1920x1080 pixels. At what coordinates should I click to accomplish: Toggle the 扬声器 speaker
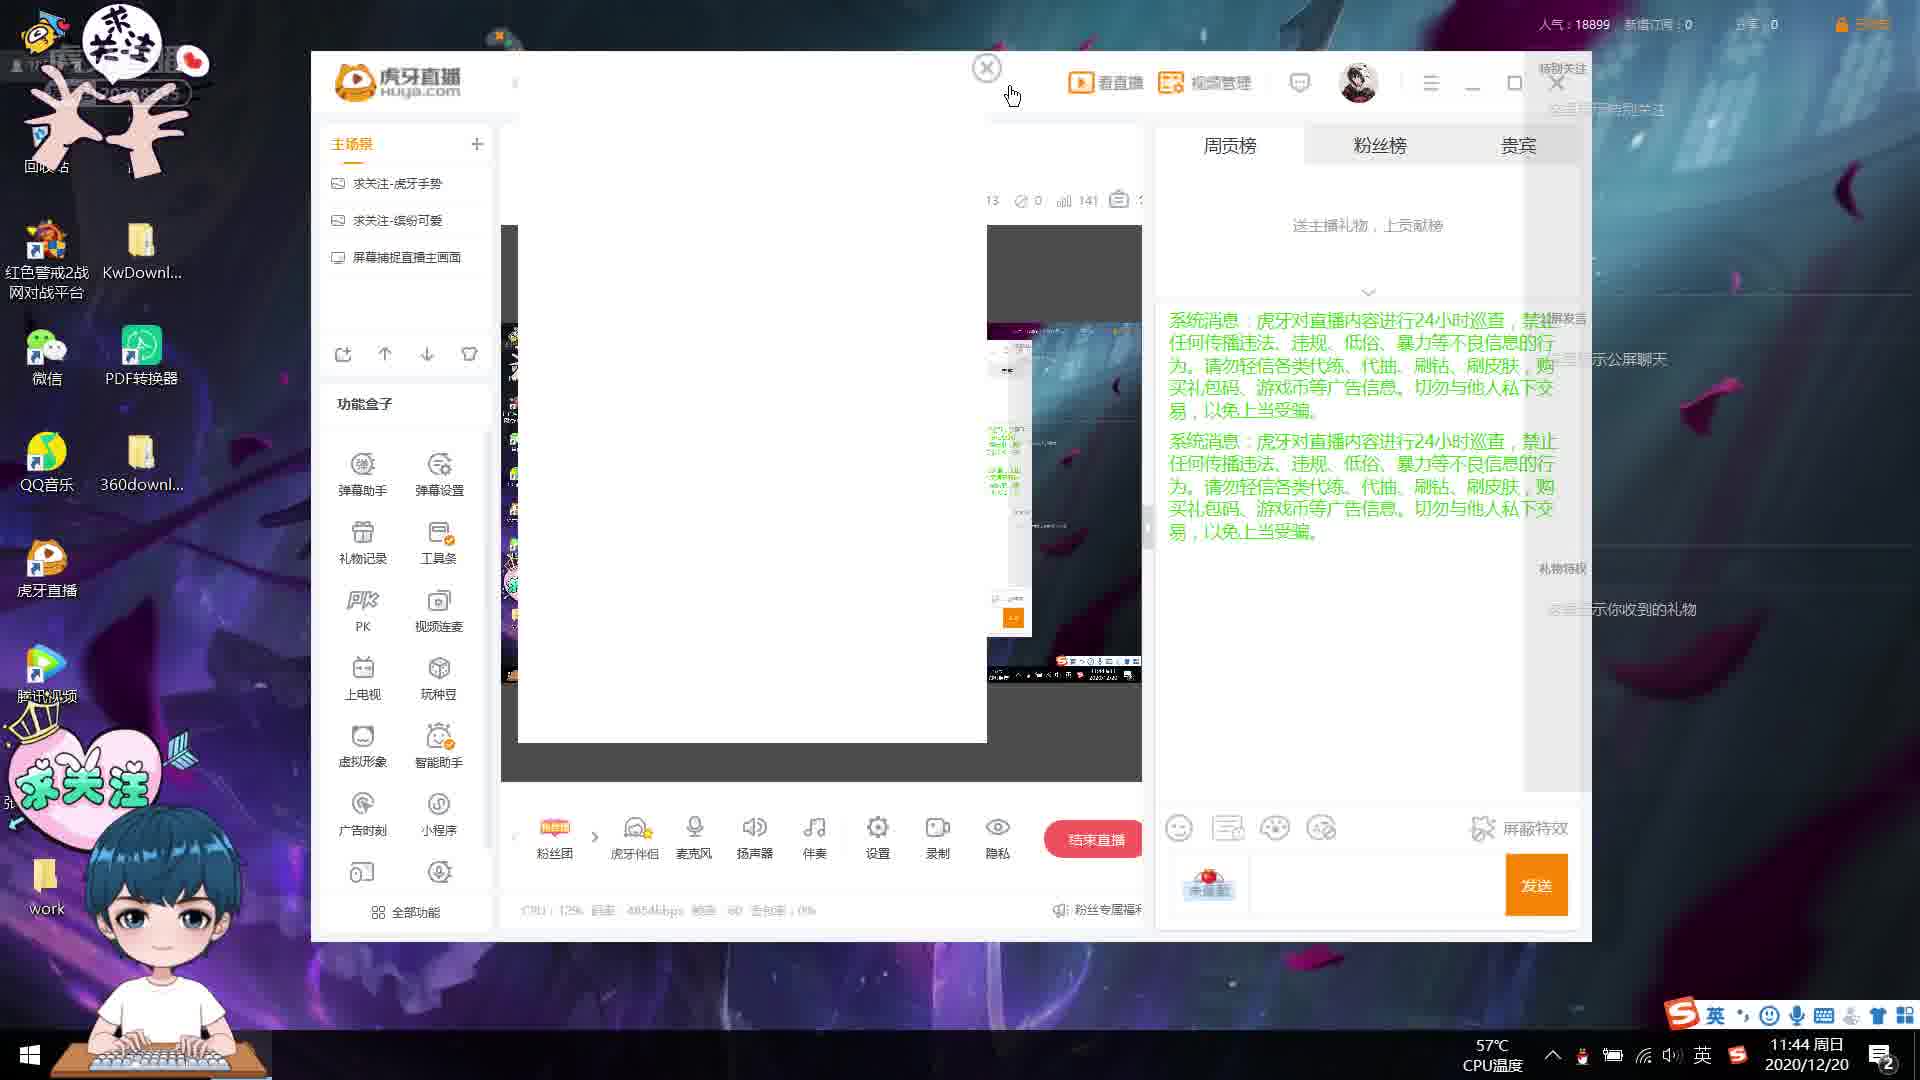pos(754,838)
